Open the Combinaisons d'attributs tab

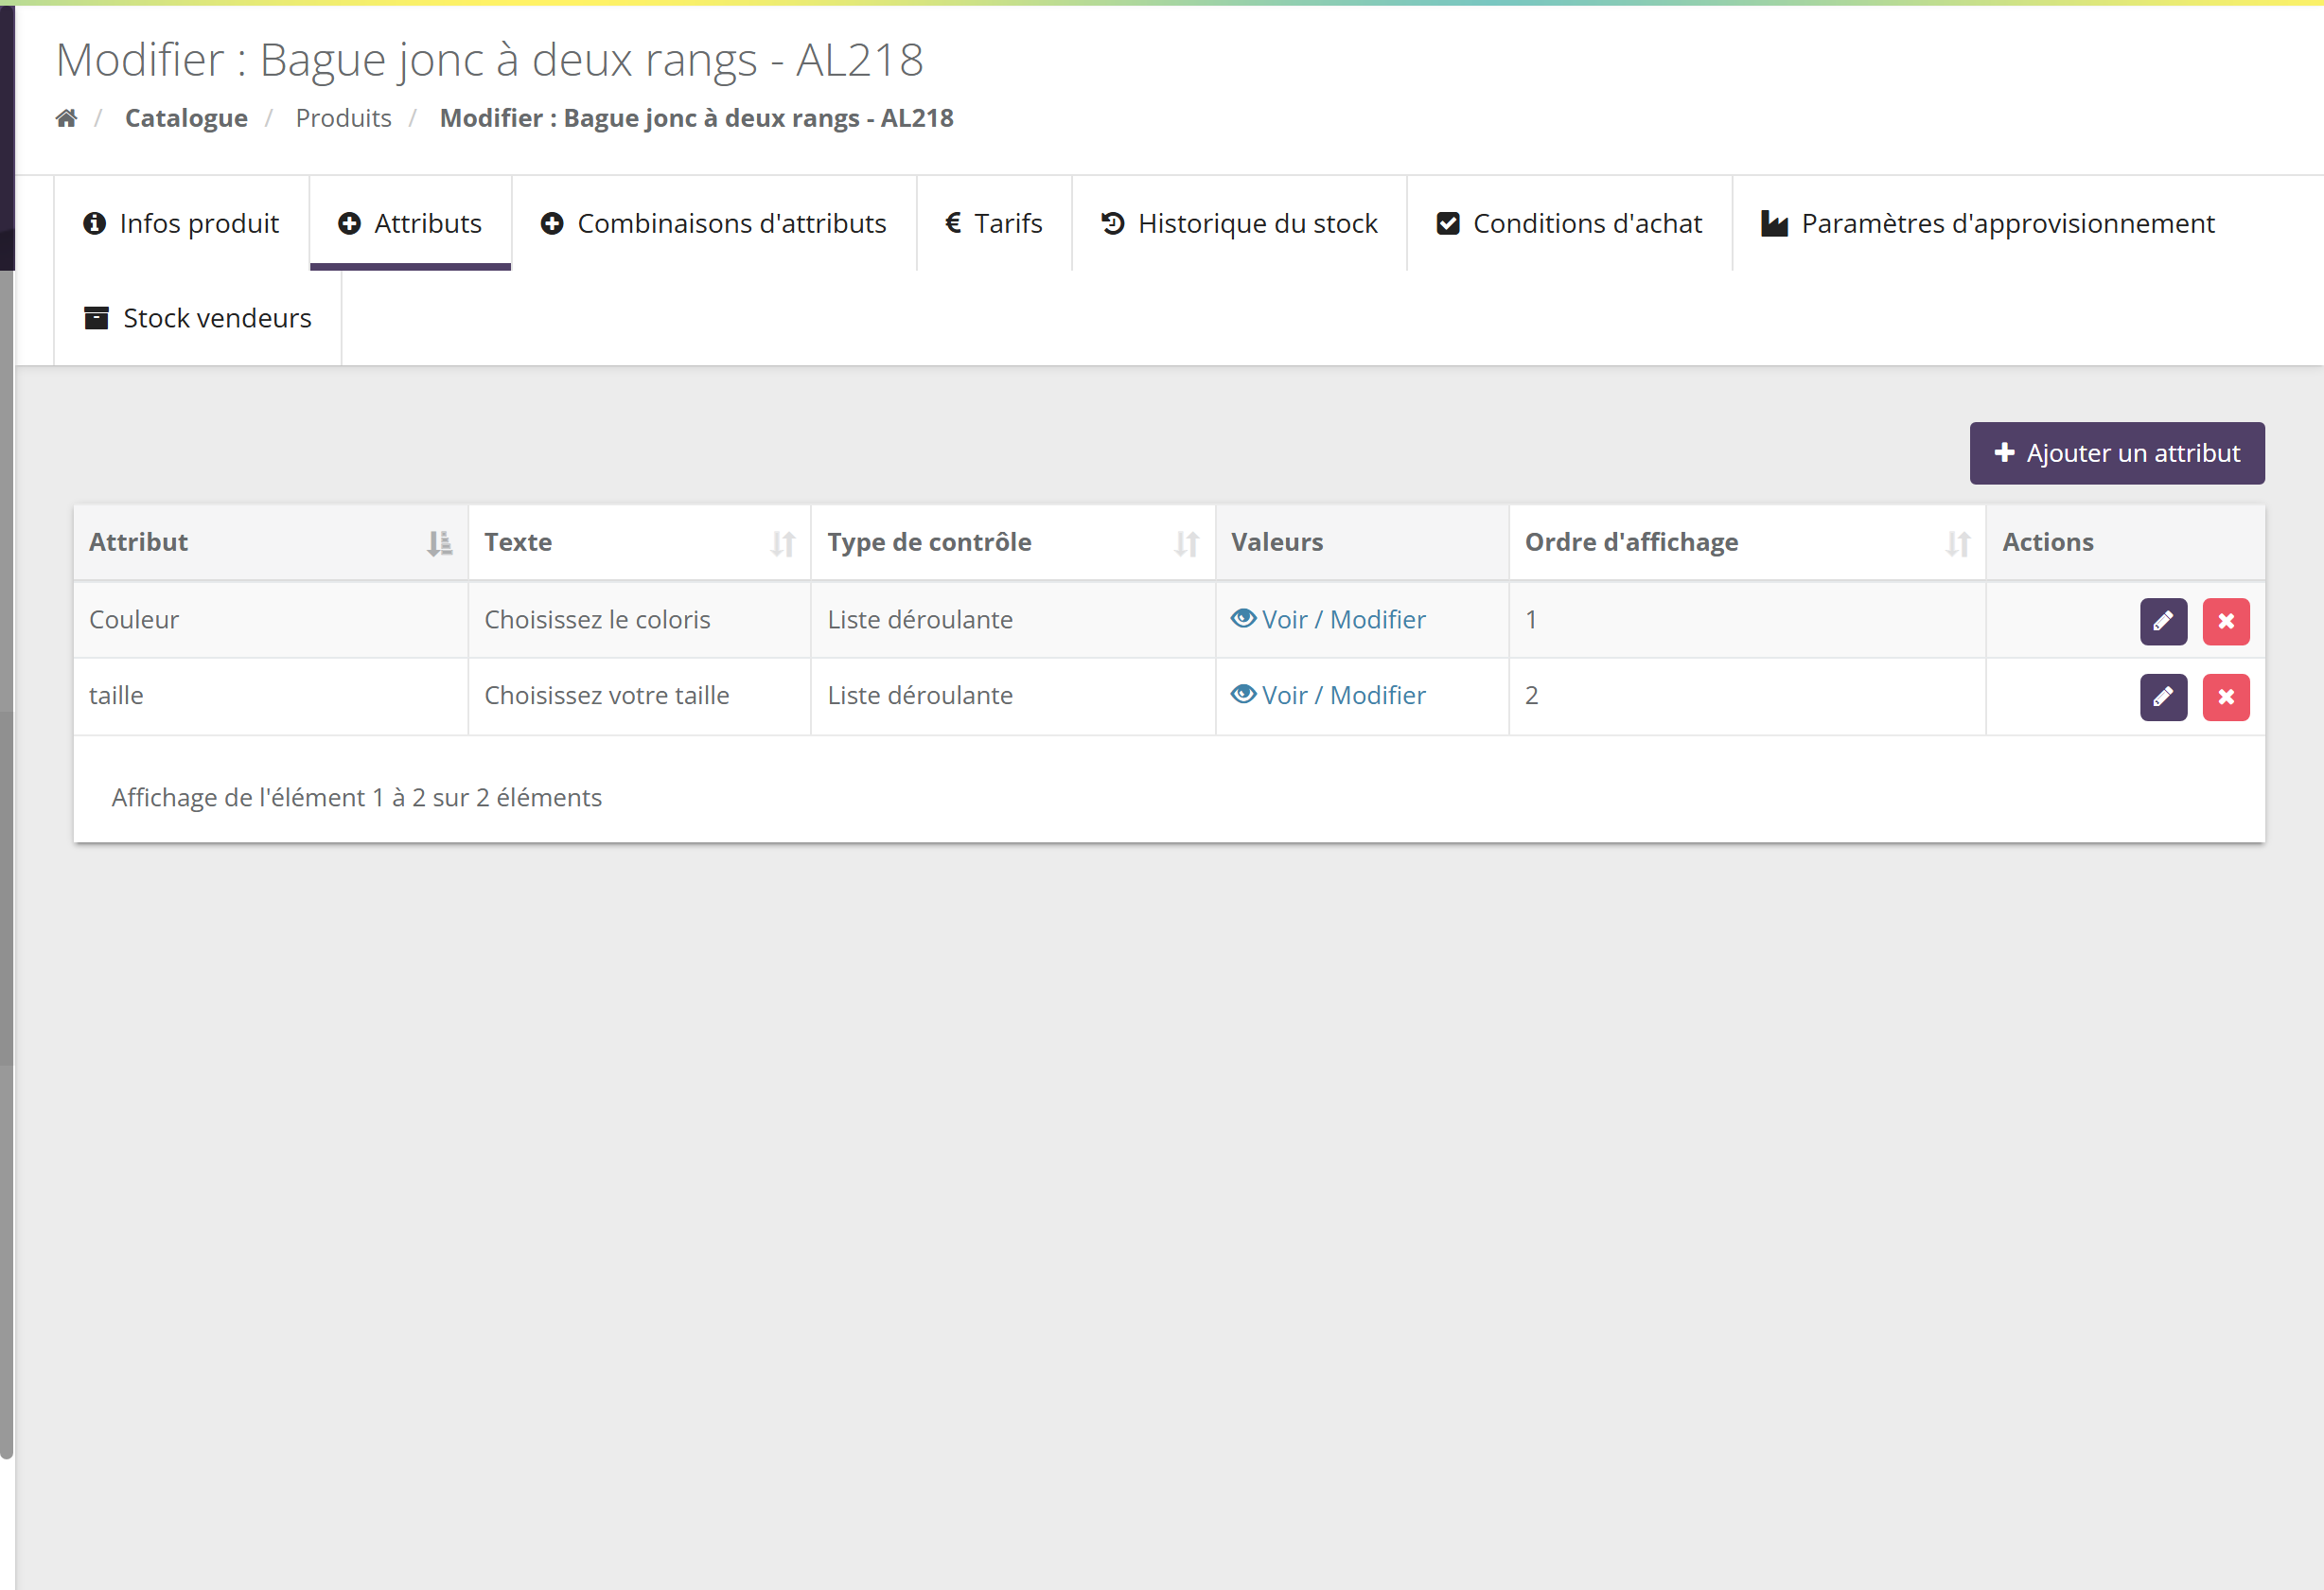[x=714, y=223]
